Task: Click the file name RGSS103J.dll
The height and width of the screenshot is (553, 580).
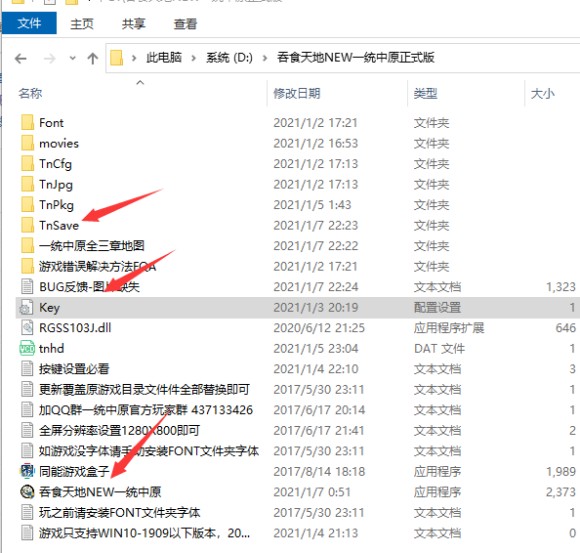Action: pos(75,328)
